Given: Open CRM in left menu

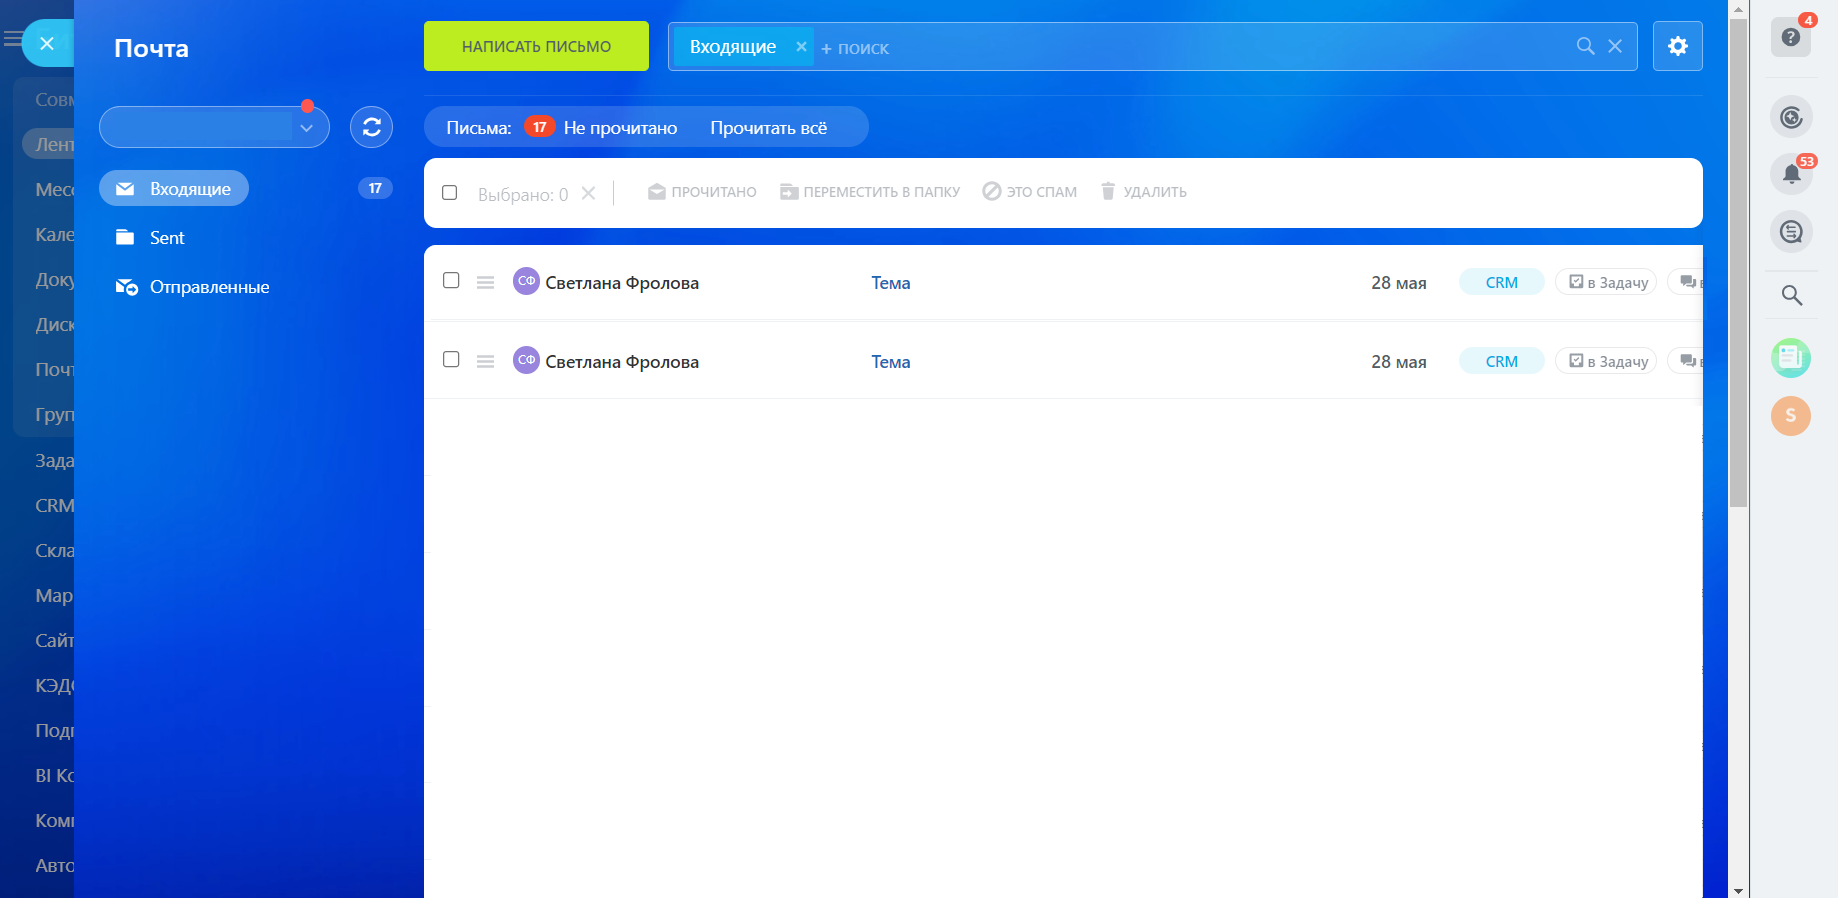Looking at the screenshot, I should coord(54,506).
